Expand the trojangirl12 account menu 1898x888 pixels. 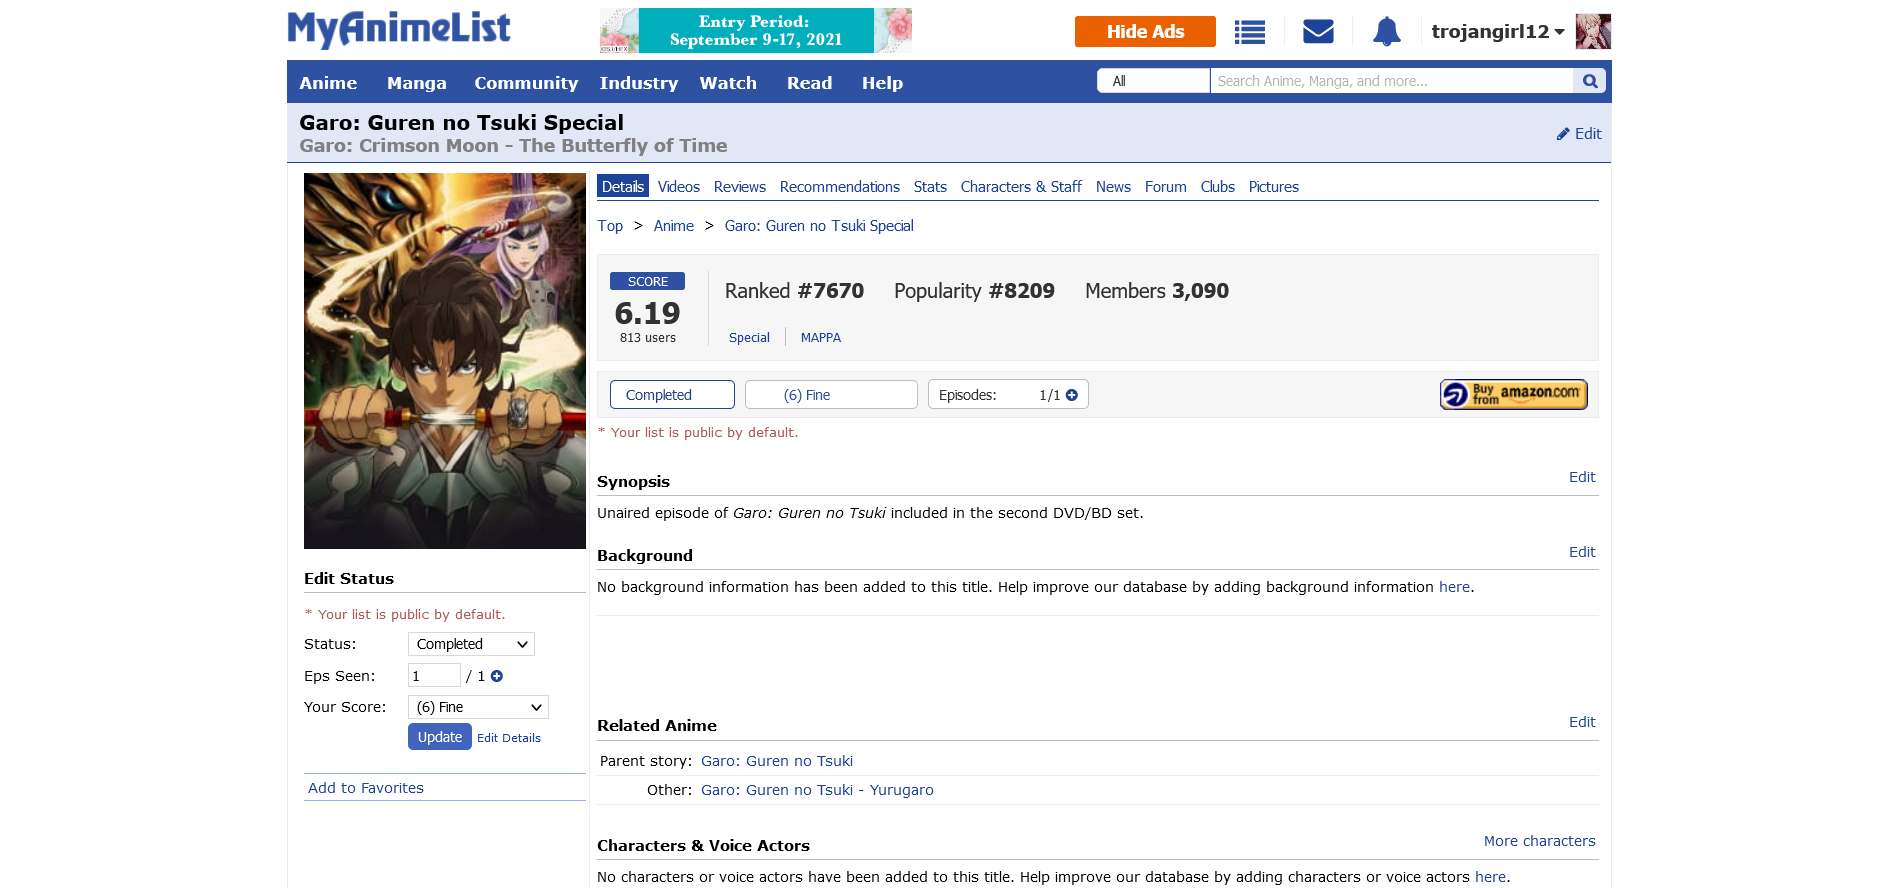point(1497,32)
